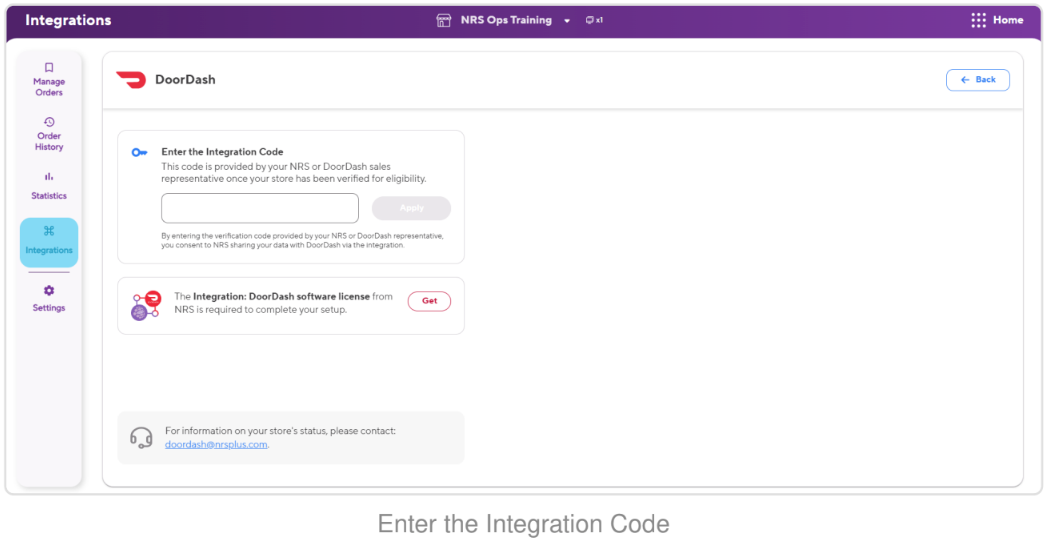
Task: Click the DoorDash title text
Action: click(185, 80)
